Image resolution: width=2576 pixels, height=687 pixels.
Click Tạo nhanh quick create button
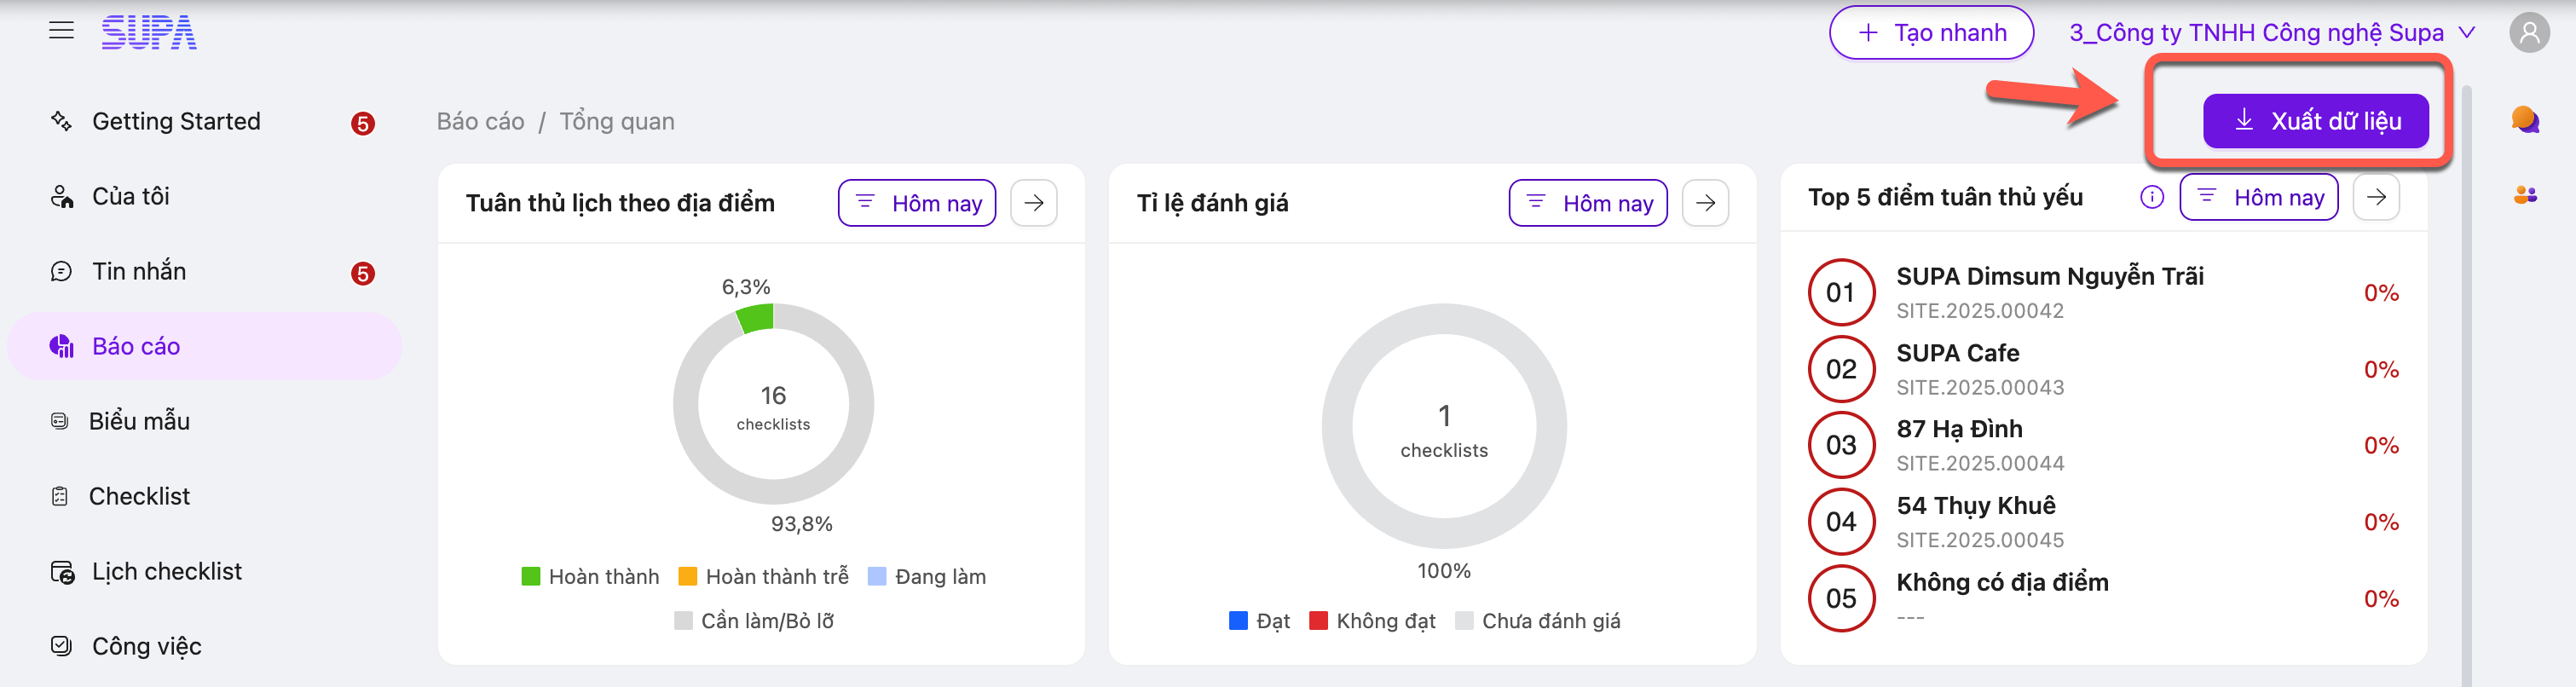tap(1931, 33)
